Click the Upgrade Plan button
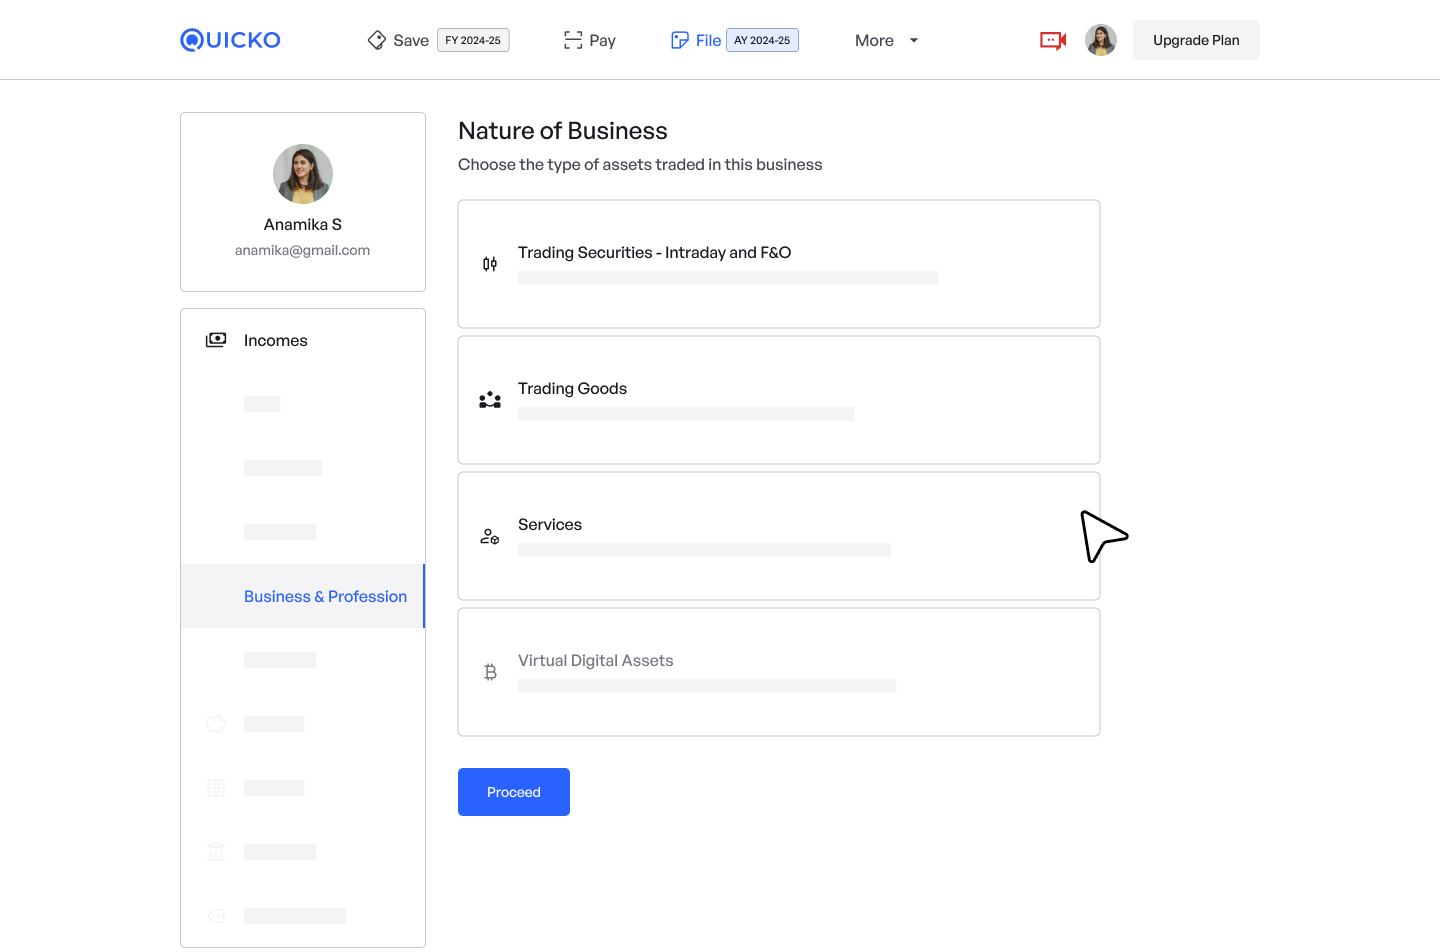The width and height of the screenshot is (1440, 952). tap(1196, 40)
